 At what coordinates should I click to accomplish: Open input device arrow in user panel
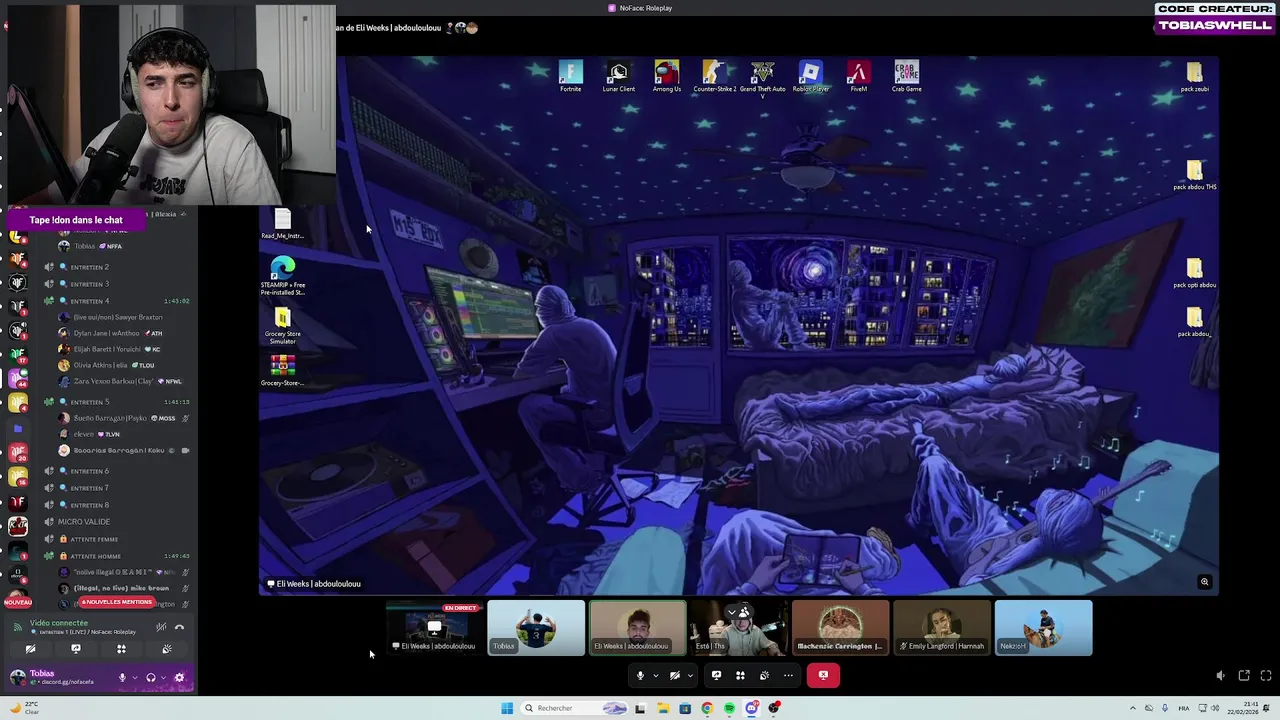[x=135, y=677]
